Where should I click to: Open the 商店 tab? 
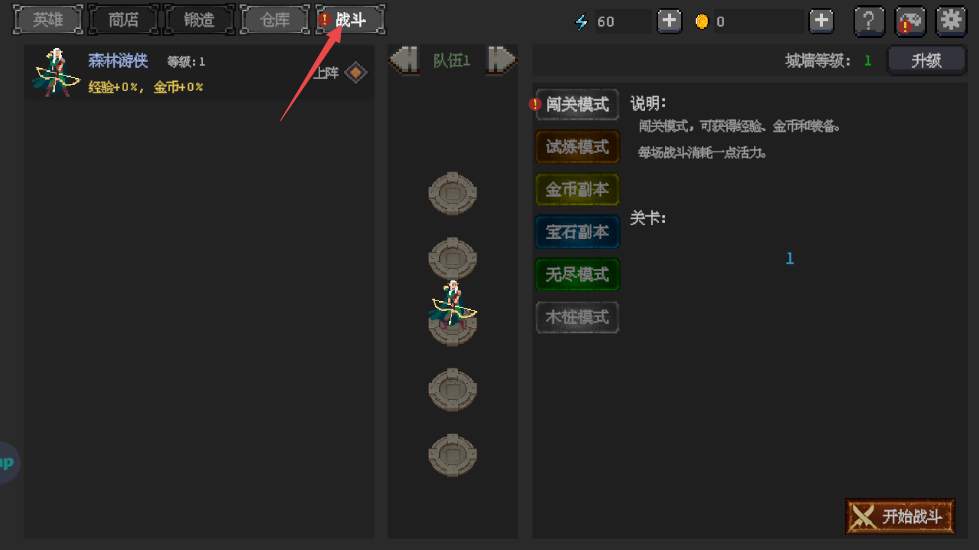pos(124,20)
